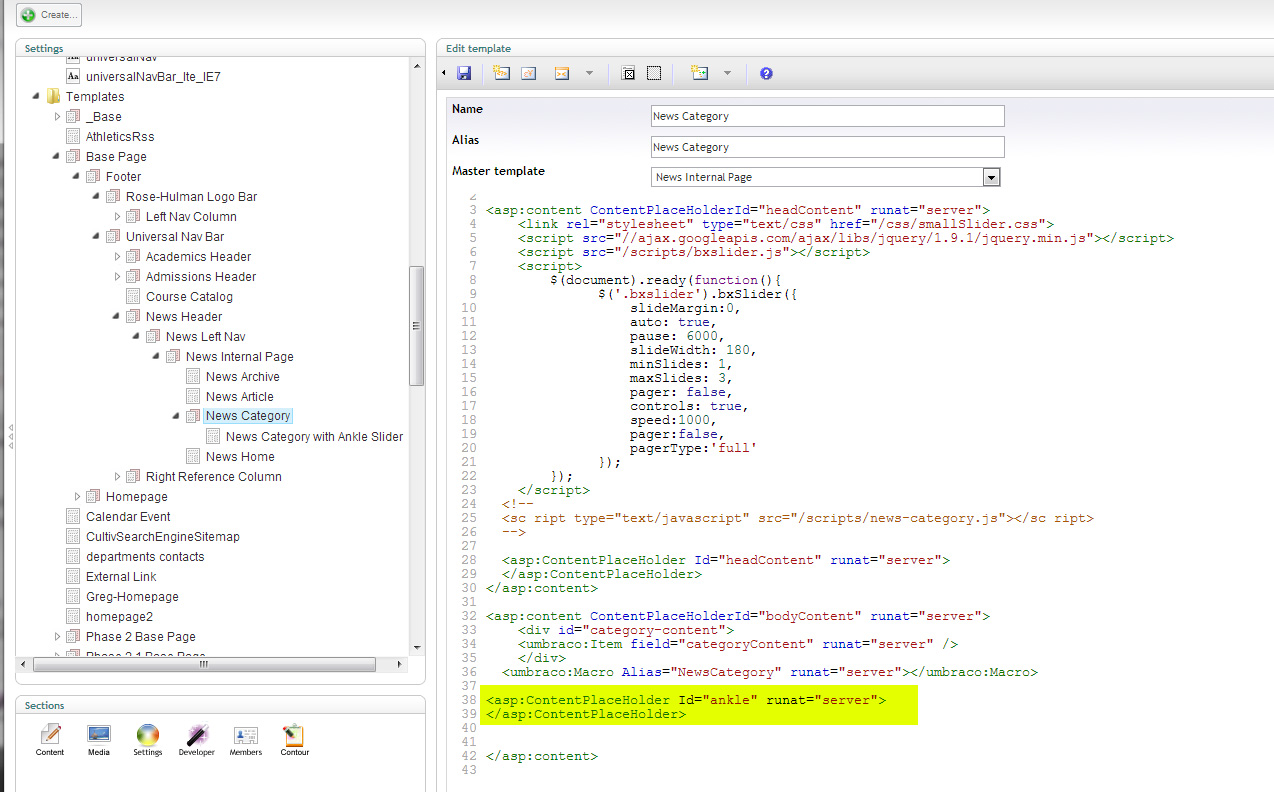This screenshot has width=1274, height=792.
Task: Expand the _Base template node
Action: click(57, 117)
